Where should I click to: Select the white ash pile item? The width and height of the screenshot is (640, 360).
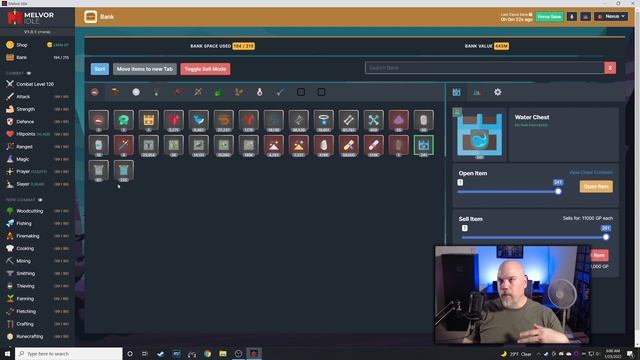[x=274, y=146]
